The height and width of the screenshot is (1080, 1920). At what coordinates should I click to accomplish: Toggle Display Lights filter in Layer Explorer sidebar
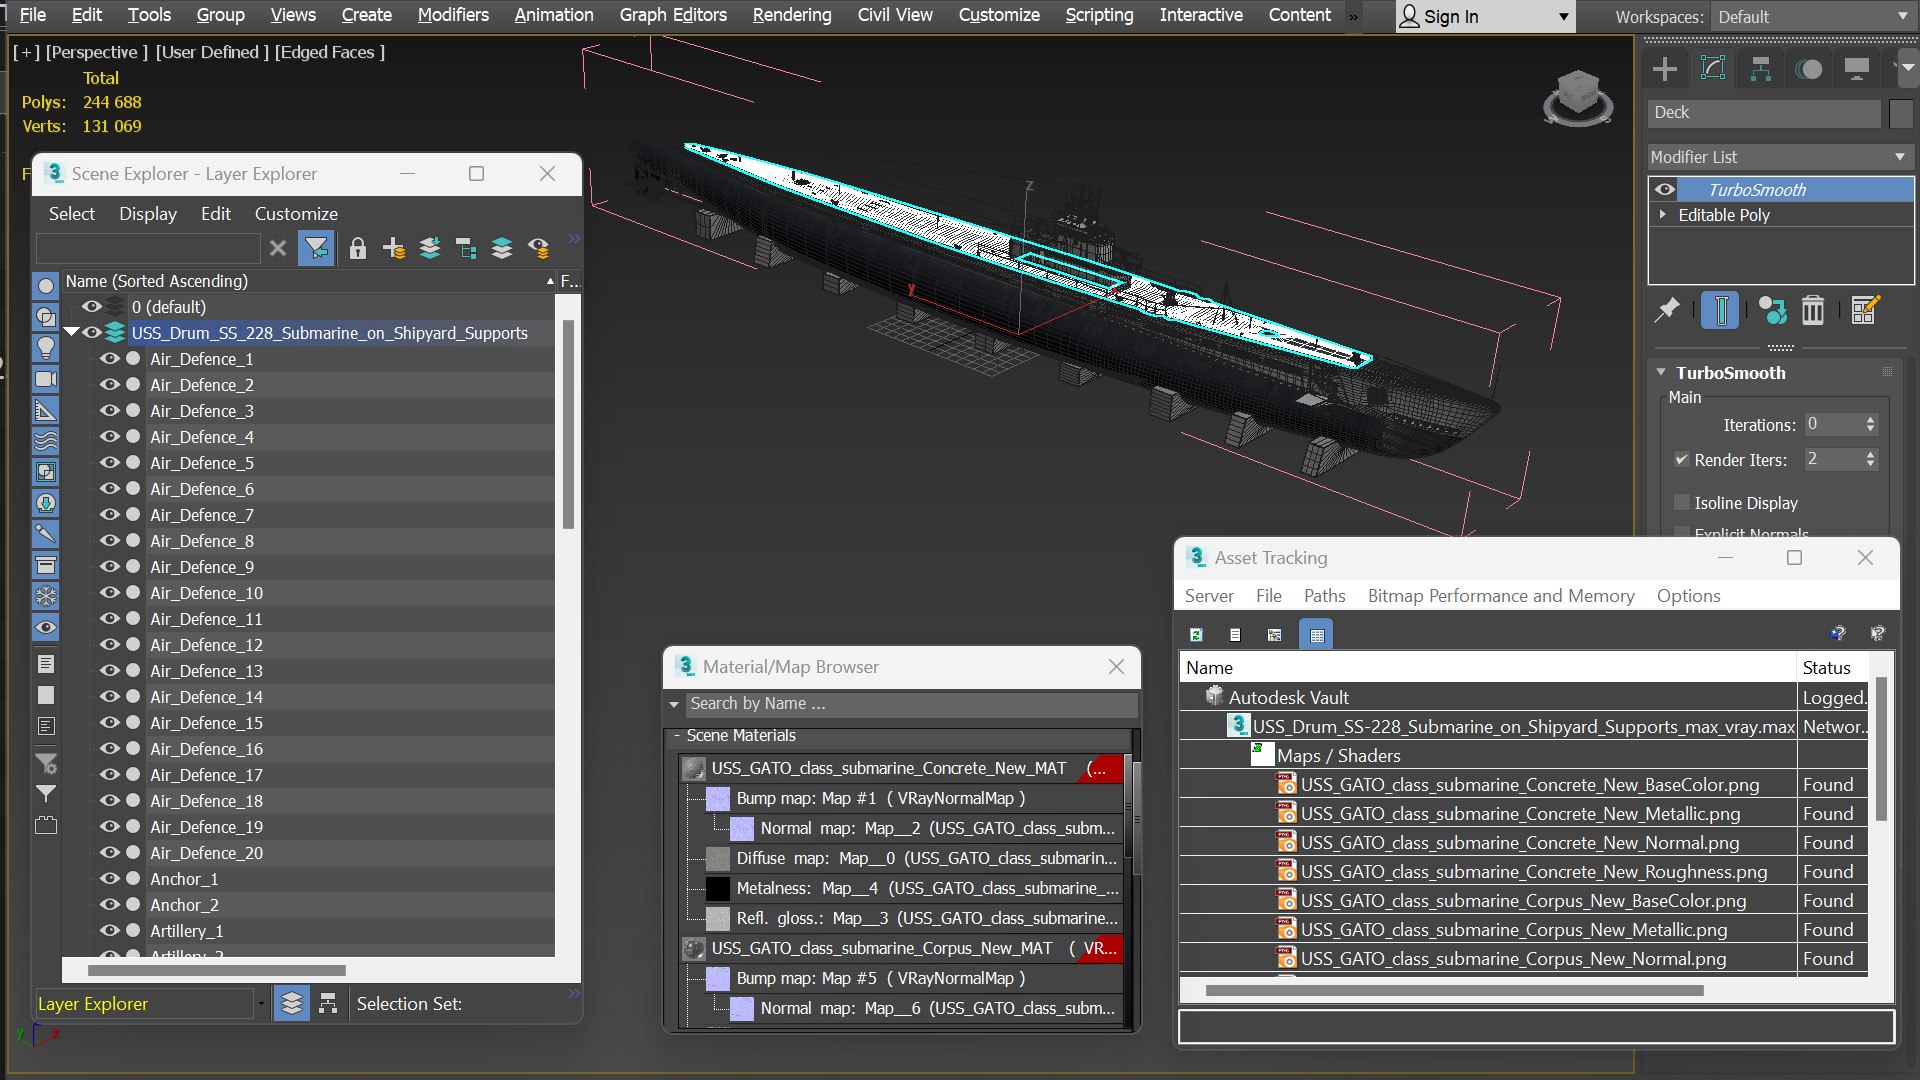click(46, 348)
